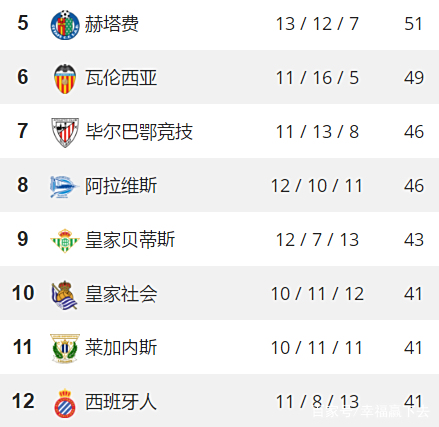This screenshot has width=439, height=427.
Task: Click the 莱加内斯 team name
Action: pos(121,348)
